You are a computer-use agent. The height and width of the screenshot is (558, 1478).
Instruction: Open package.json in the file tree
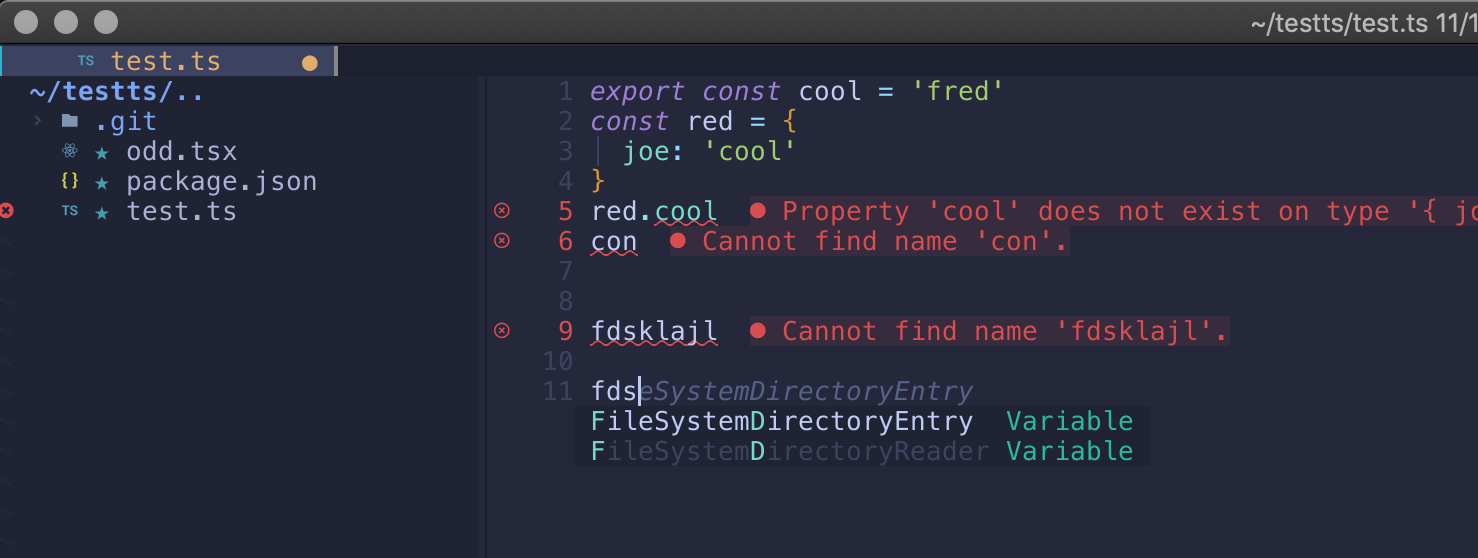point(222,182)
